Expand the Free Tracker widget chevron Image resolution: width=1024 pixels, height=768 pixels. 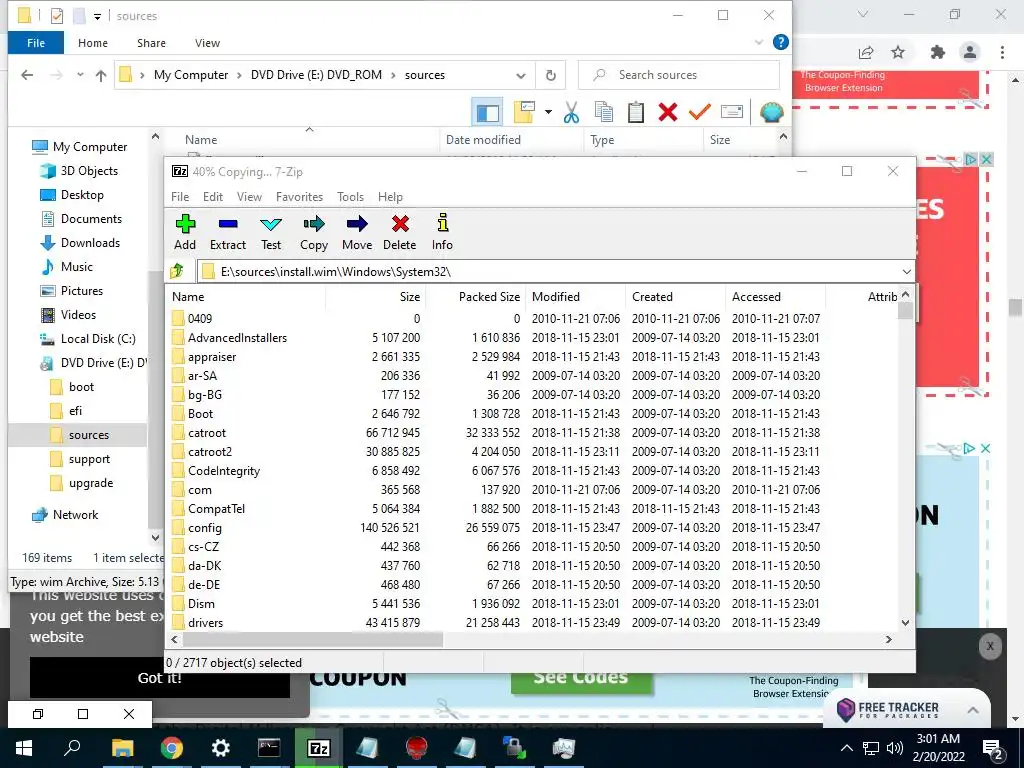tap(973, 710)
